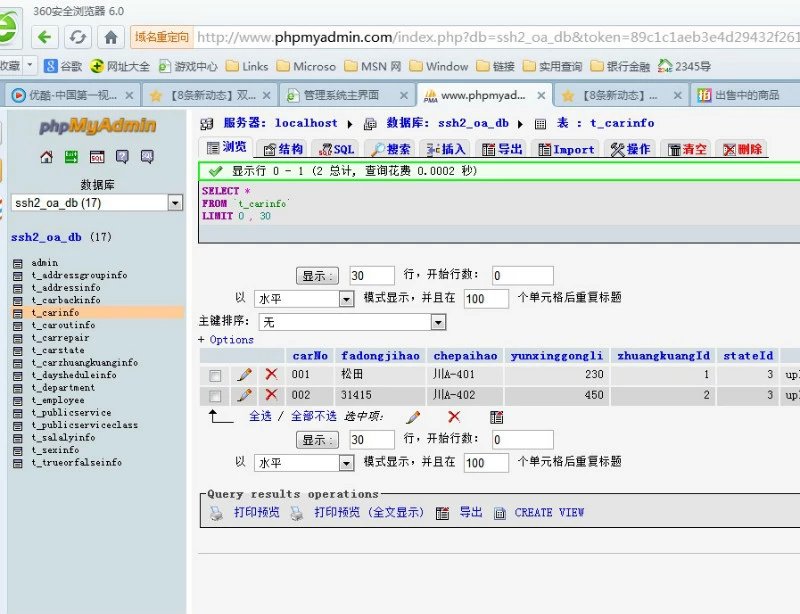Image resolution: width=800 pixels, height=614 pixels.
Task: Open the 操作 tab
Action: [630, 149]
